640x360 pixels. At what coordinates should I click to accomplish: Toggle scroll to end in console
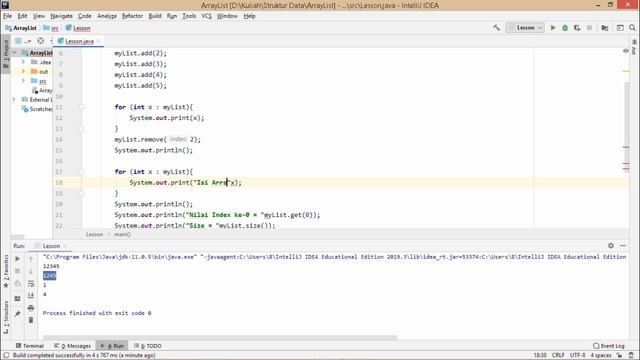click(x=31, y=296)
